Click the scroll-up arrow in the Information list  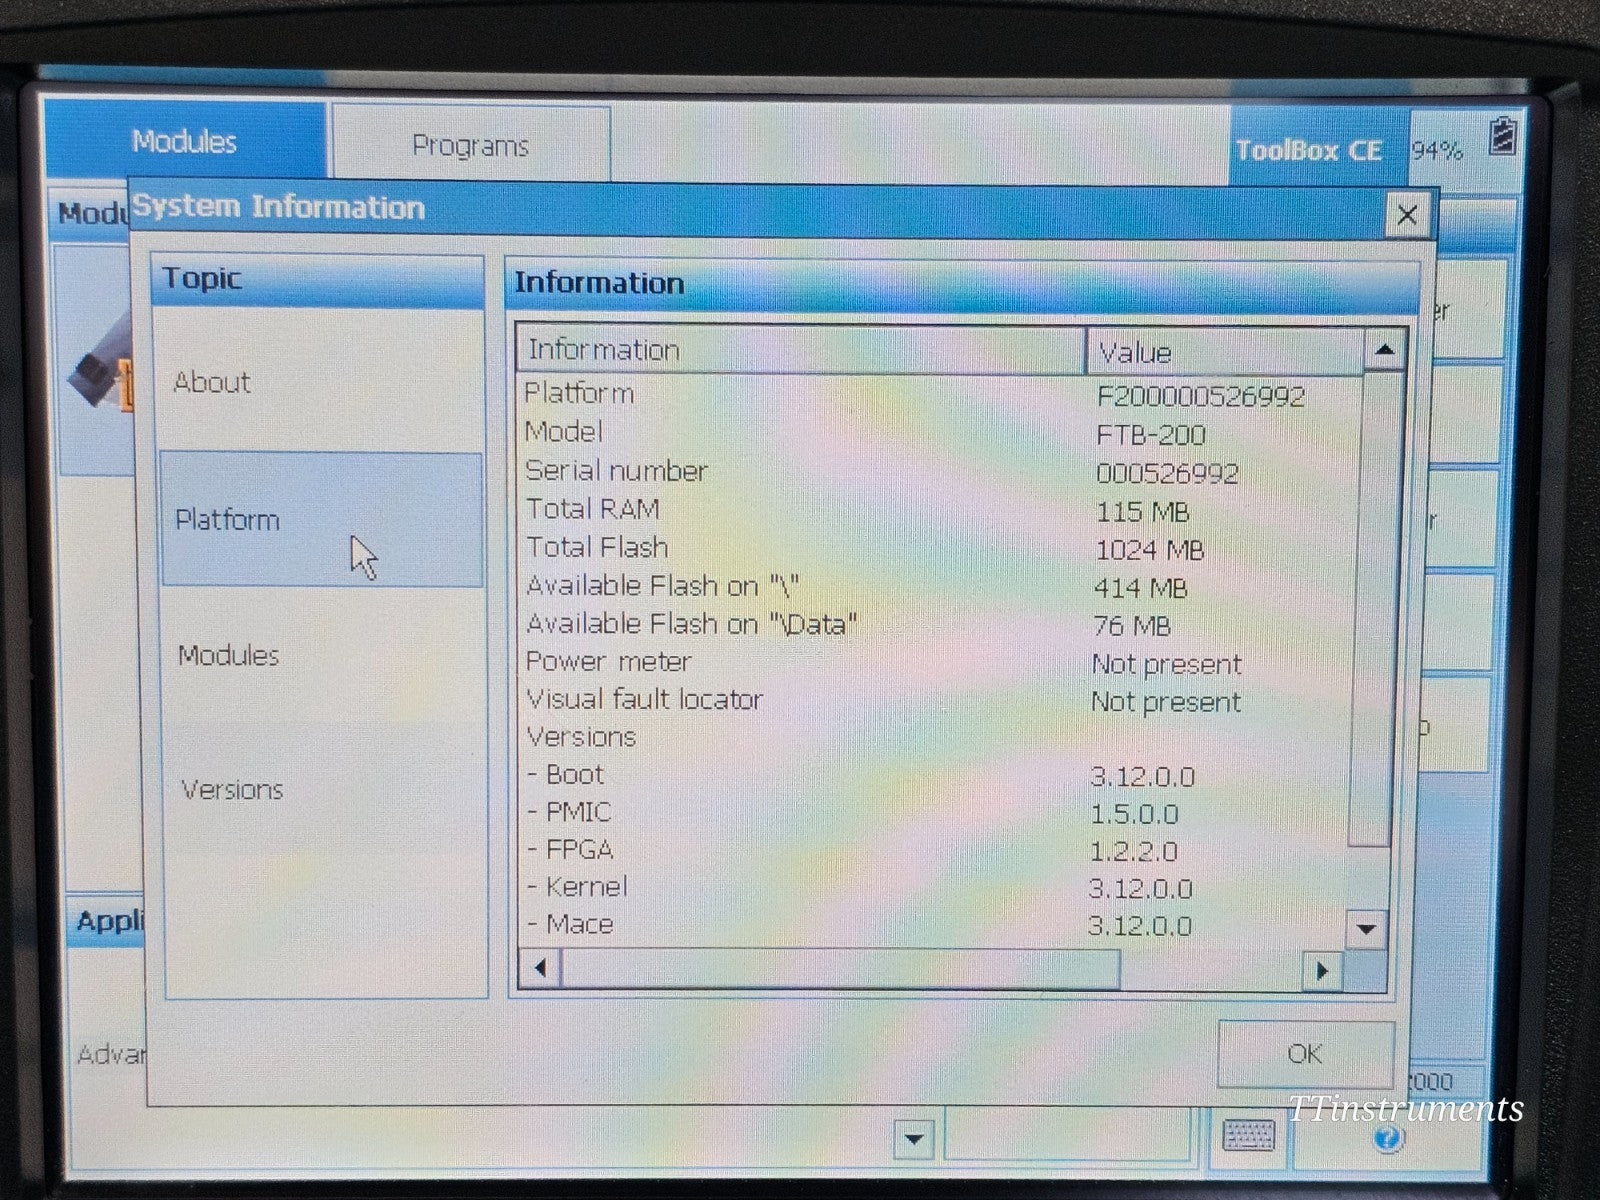tap(1385, 351)
